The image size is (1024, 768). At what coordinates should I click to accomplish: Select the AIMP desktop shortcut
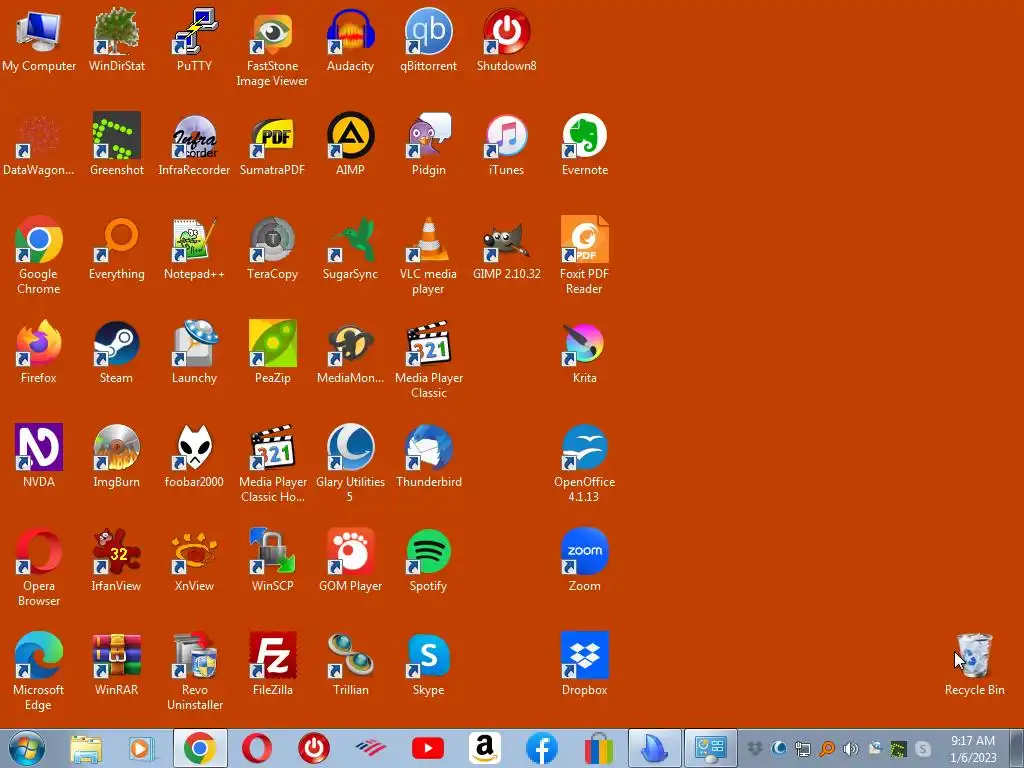pos(351,135)
